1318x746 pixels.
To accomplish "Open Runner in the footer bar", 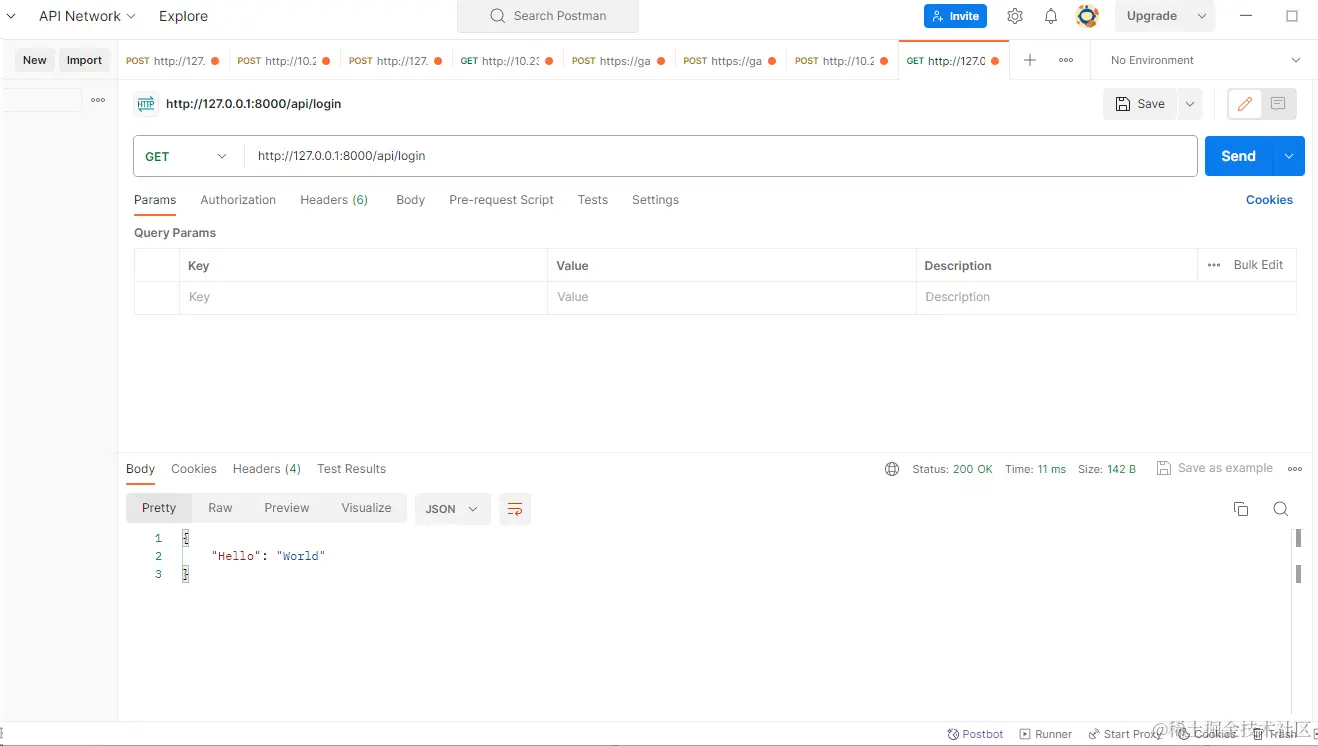I will point(1045,734).
